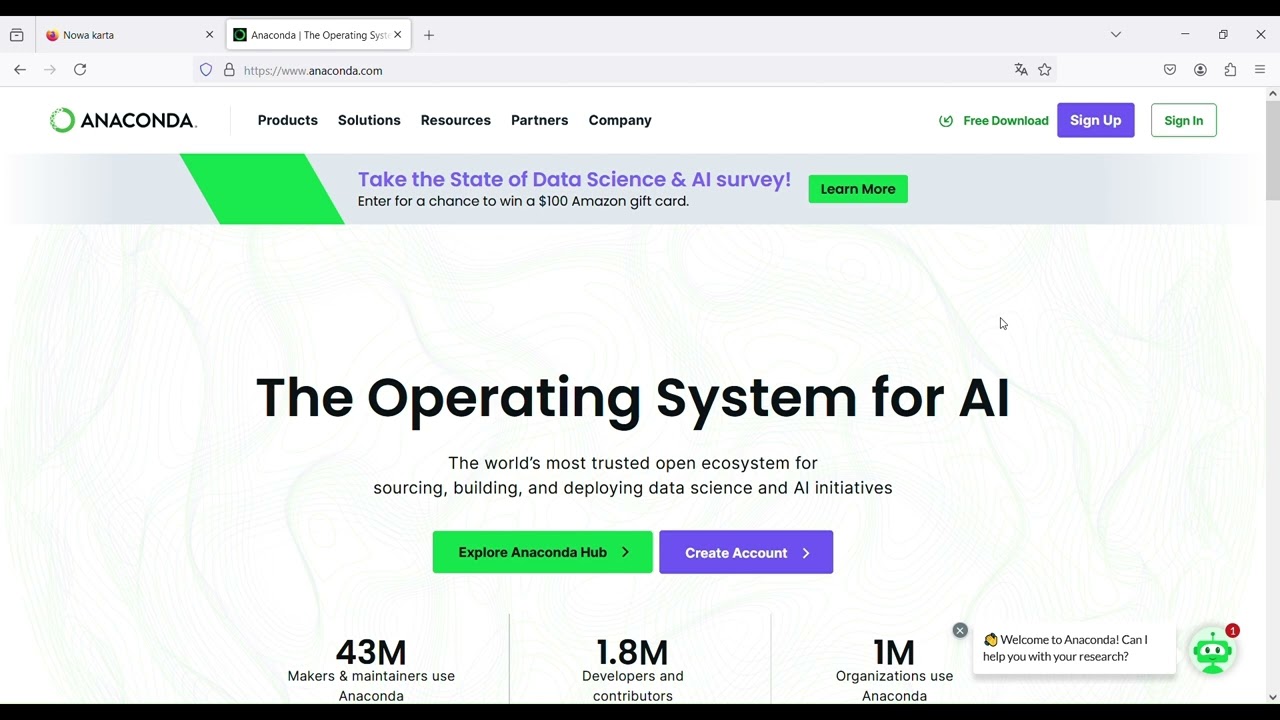Click the Free Download link
Image resolution: width=1280 pixels, height=720 pixels.
click(x=1006, y=121)
